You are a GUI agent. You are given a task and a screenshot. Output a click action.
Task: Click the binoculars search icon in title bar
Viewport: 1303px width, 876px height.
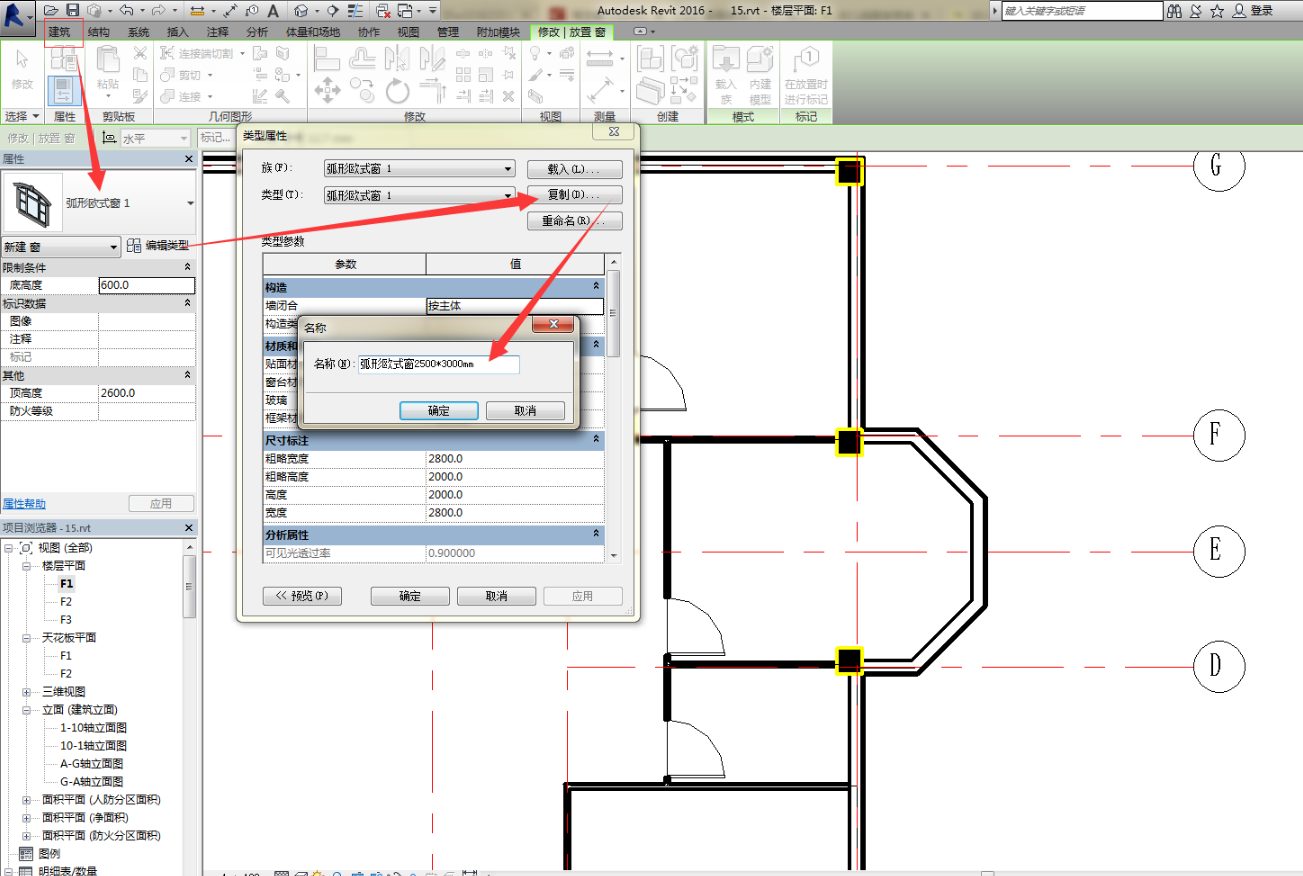point(1174,10)
